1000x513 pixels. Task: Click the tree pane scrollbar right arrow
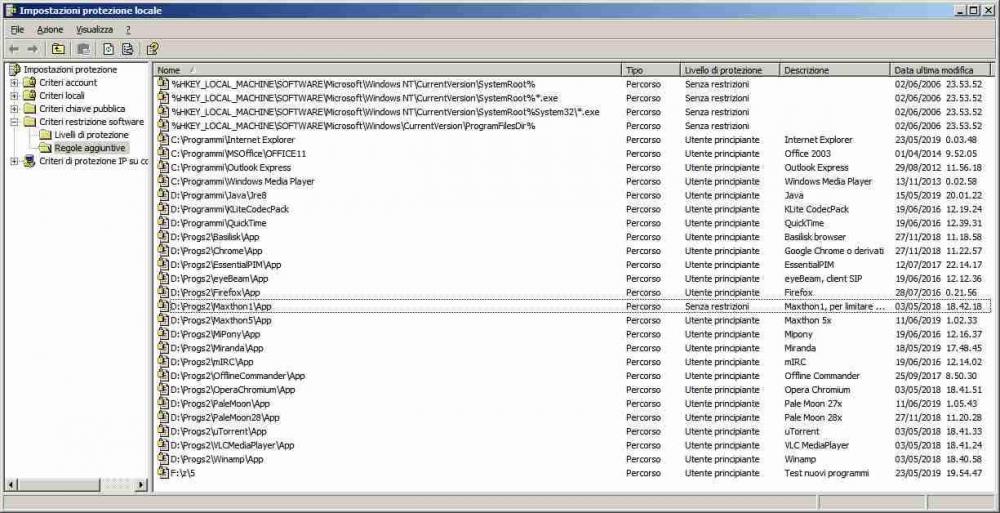tap(141, 485)
